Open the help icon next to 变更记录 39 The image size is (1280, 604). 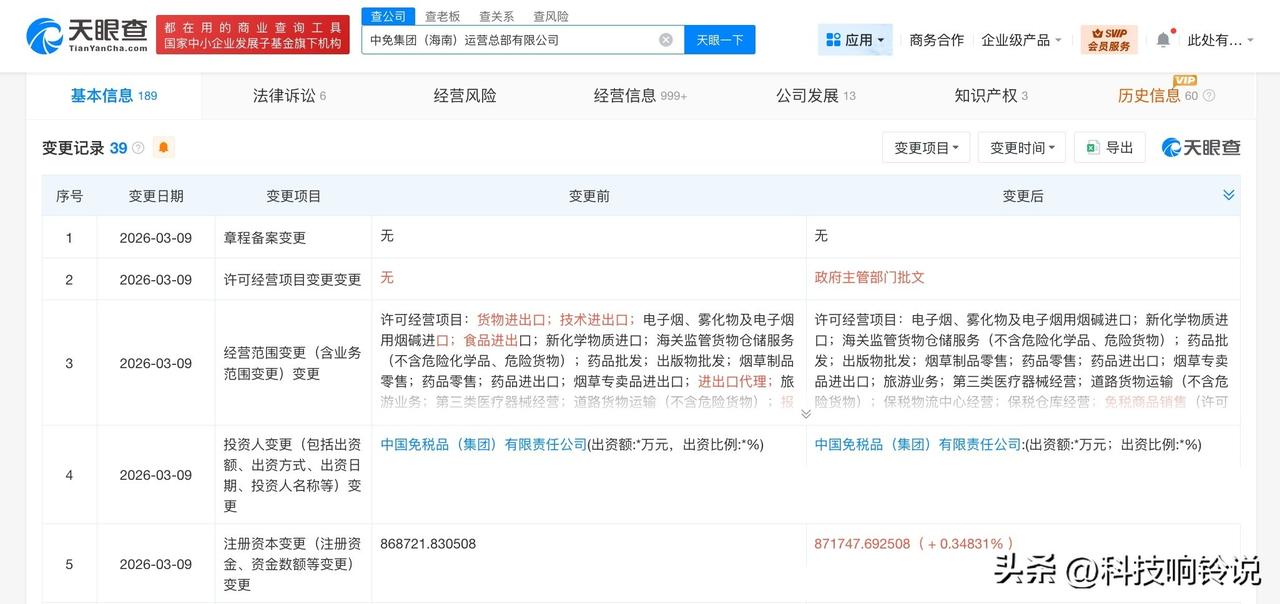tap(138, 148)
